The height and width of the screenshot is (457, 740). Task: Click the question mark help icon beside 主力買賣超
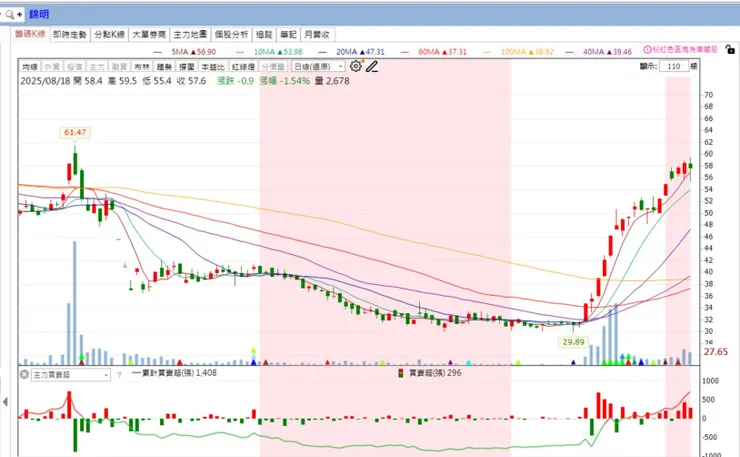pyautogui.click(x=119, y=375)
